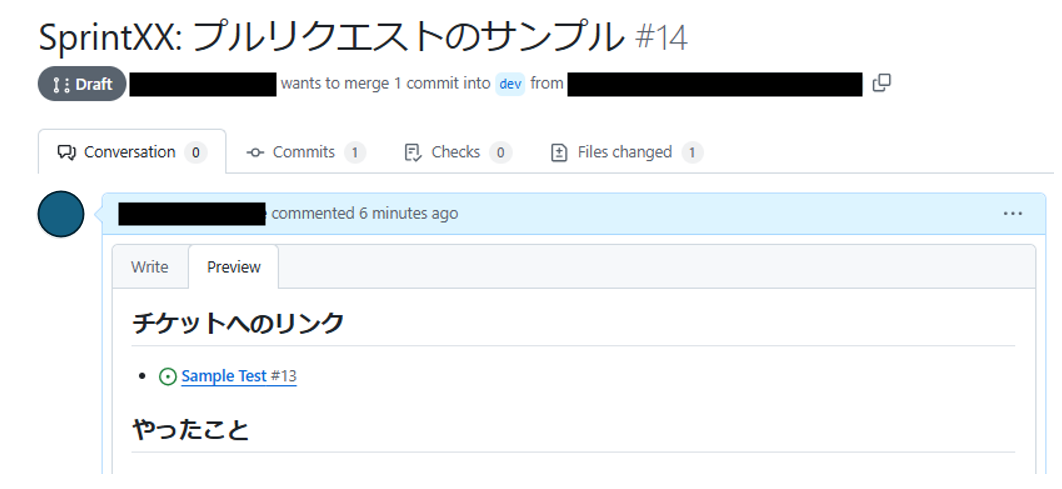Click the redacted commenter username
The height and width of the screenshot is (489, 1062).
click(x=192, y=213)
